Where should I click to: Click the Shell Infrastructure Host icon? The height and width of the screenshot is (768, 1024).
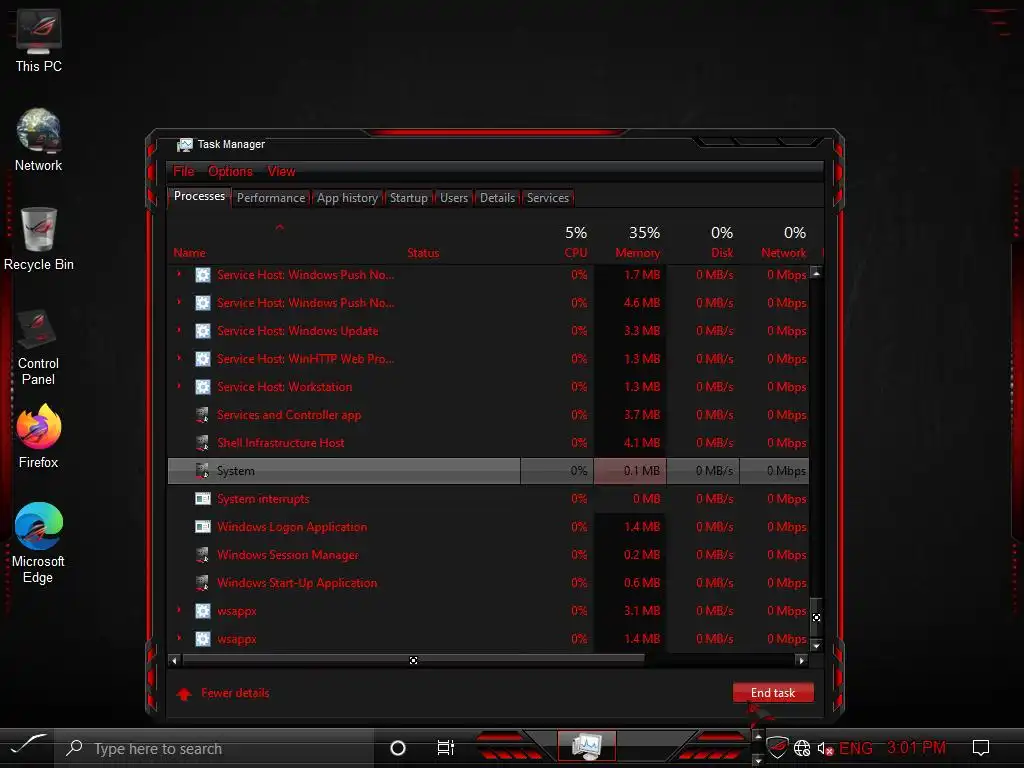[202, 443]
